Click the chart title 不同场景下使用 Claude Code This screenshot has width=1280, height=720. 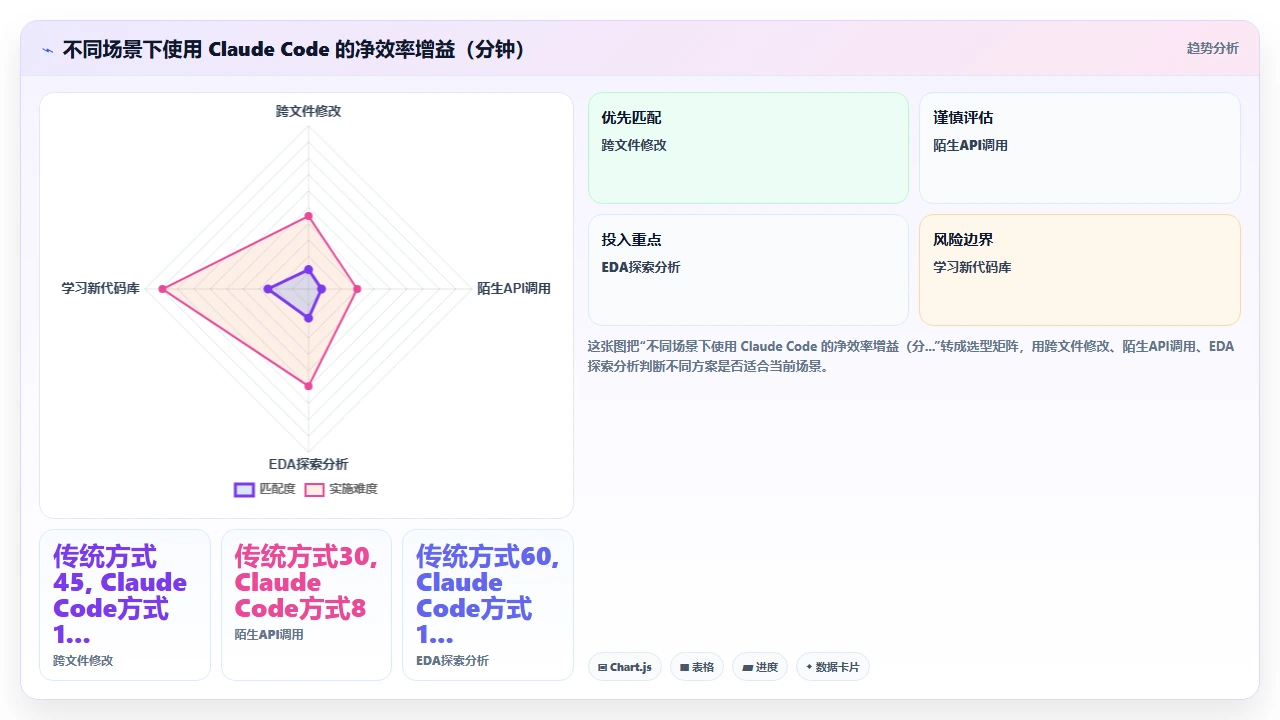(x=294, y=49)
